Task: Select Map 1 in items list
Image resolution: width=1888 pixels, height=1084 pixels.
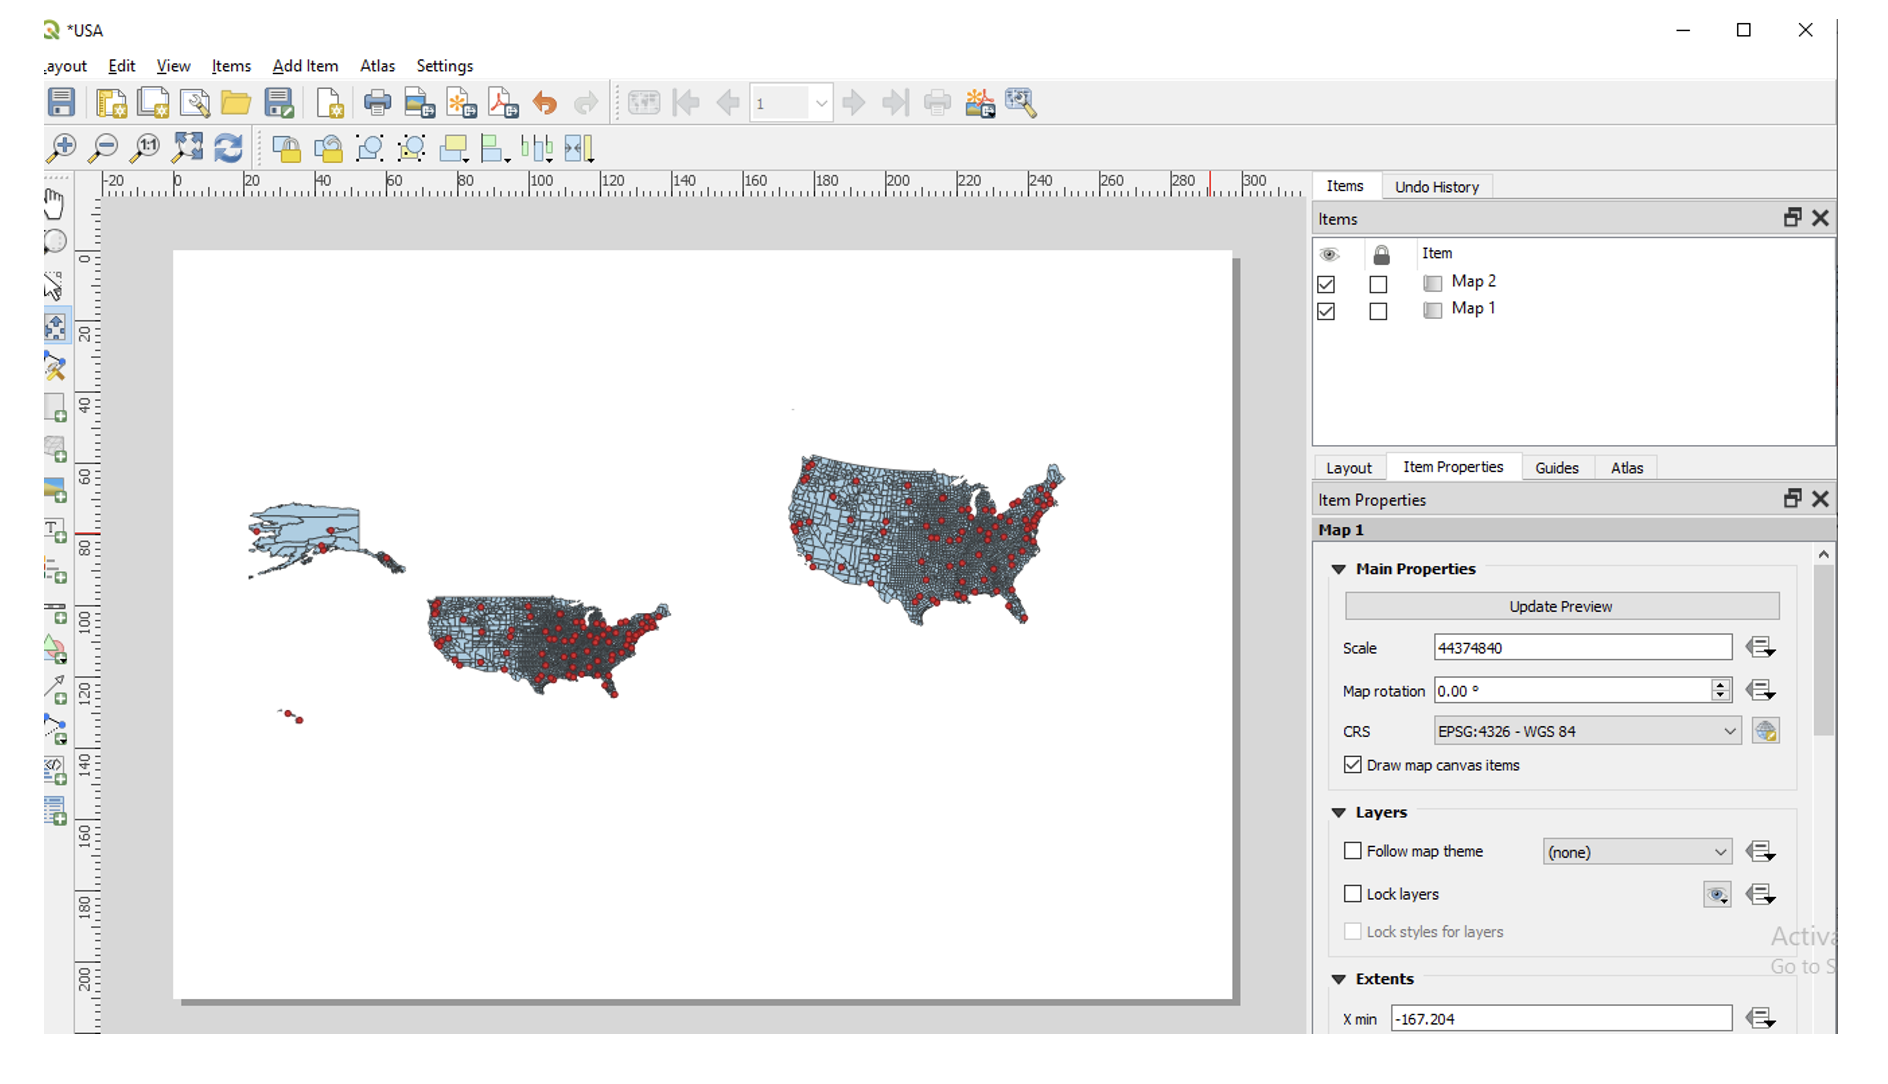Action: (x=1473, y=309)
